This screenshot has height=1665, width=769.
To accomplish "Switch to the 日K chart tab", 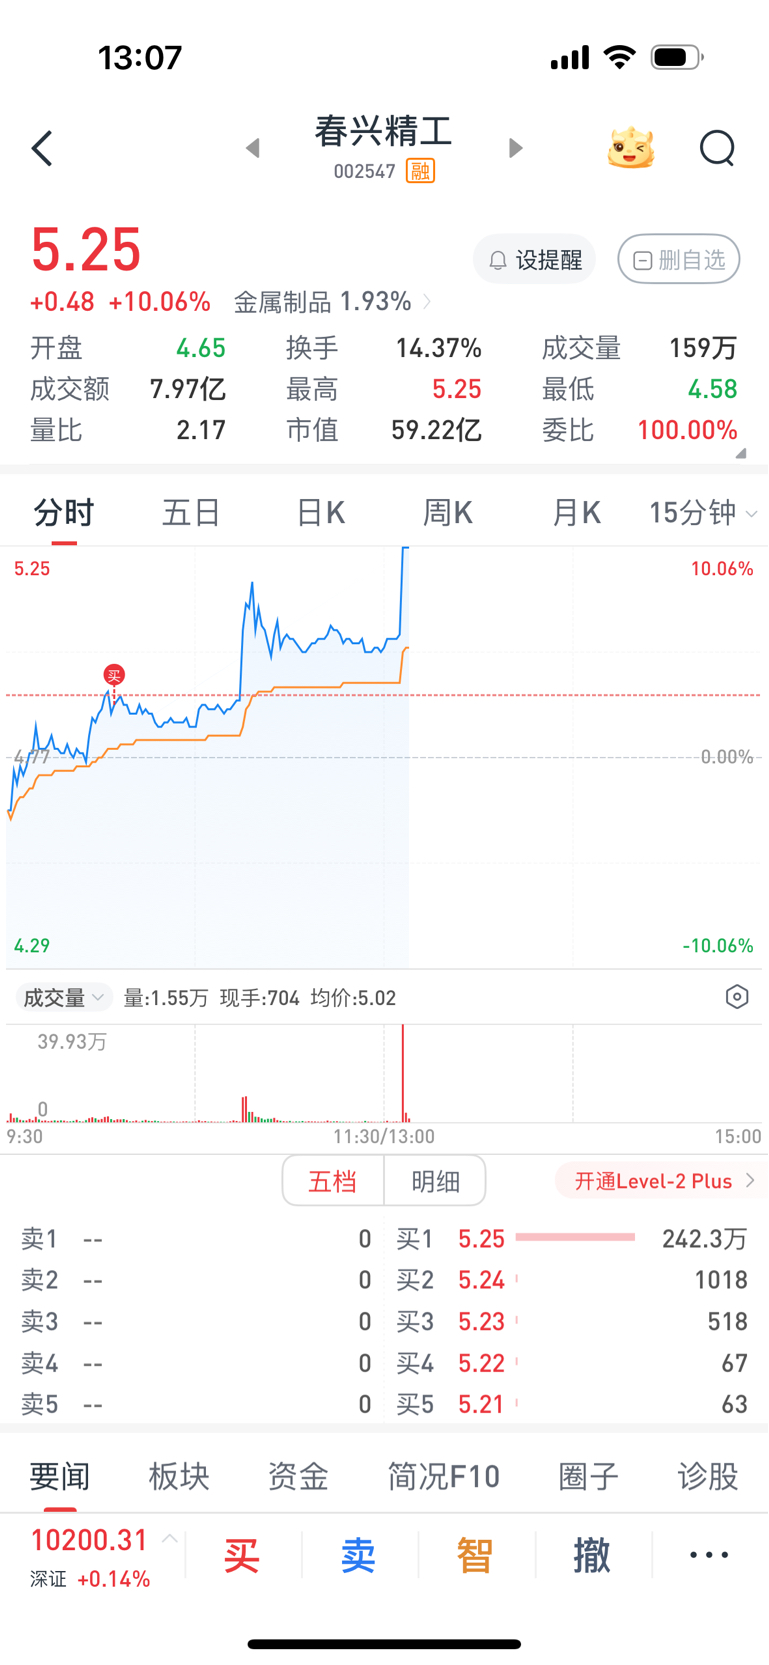I will [x=321, y=513].
